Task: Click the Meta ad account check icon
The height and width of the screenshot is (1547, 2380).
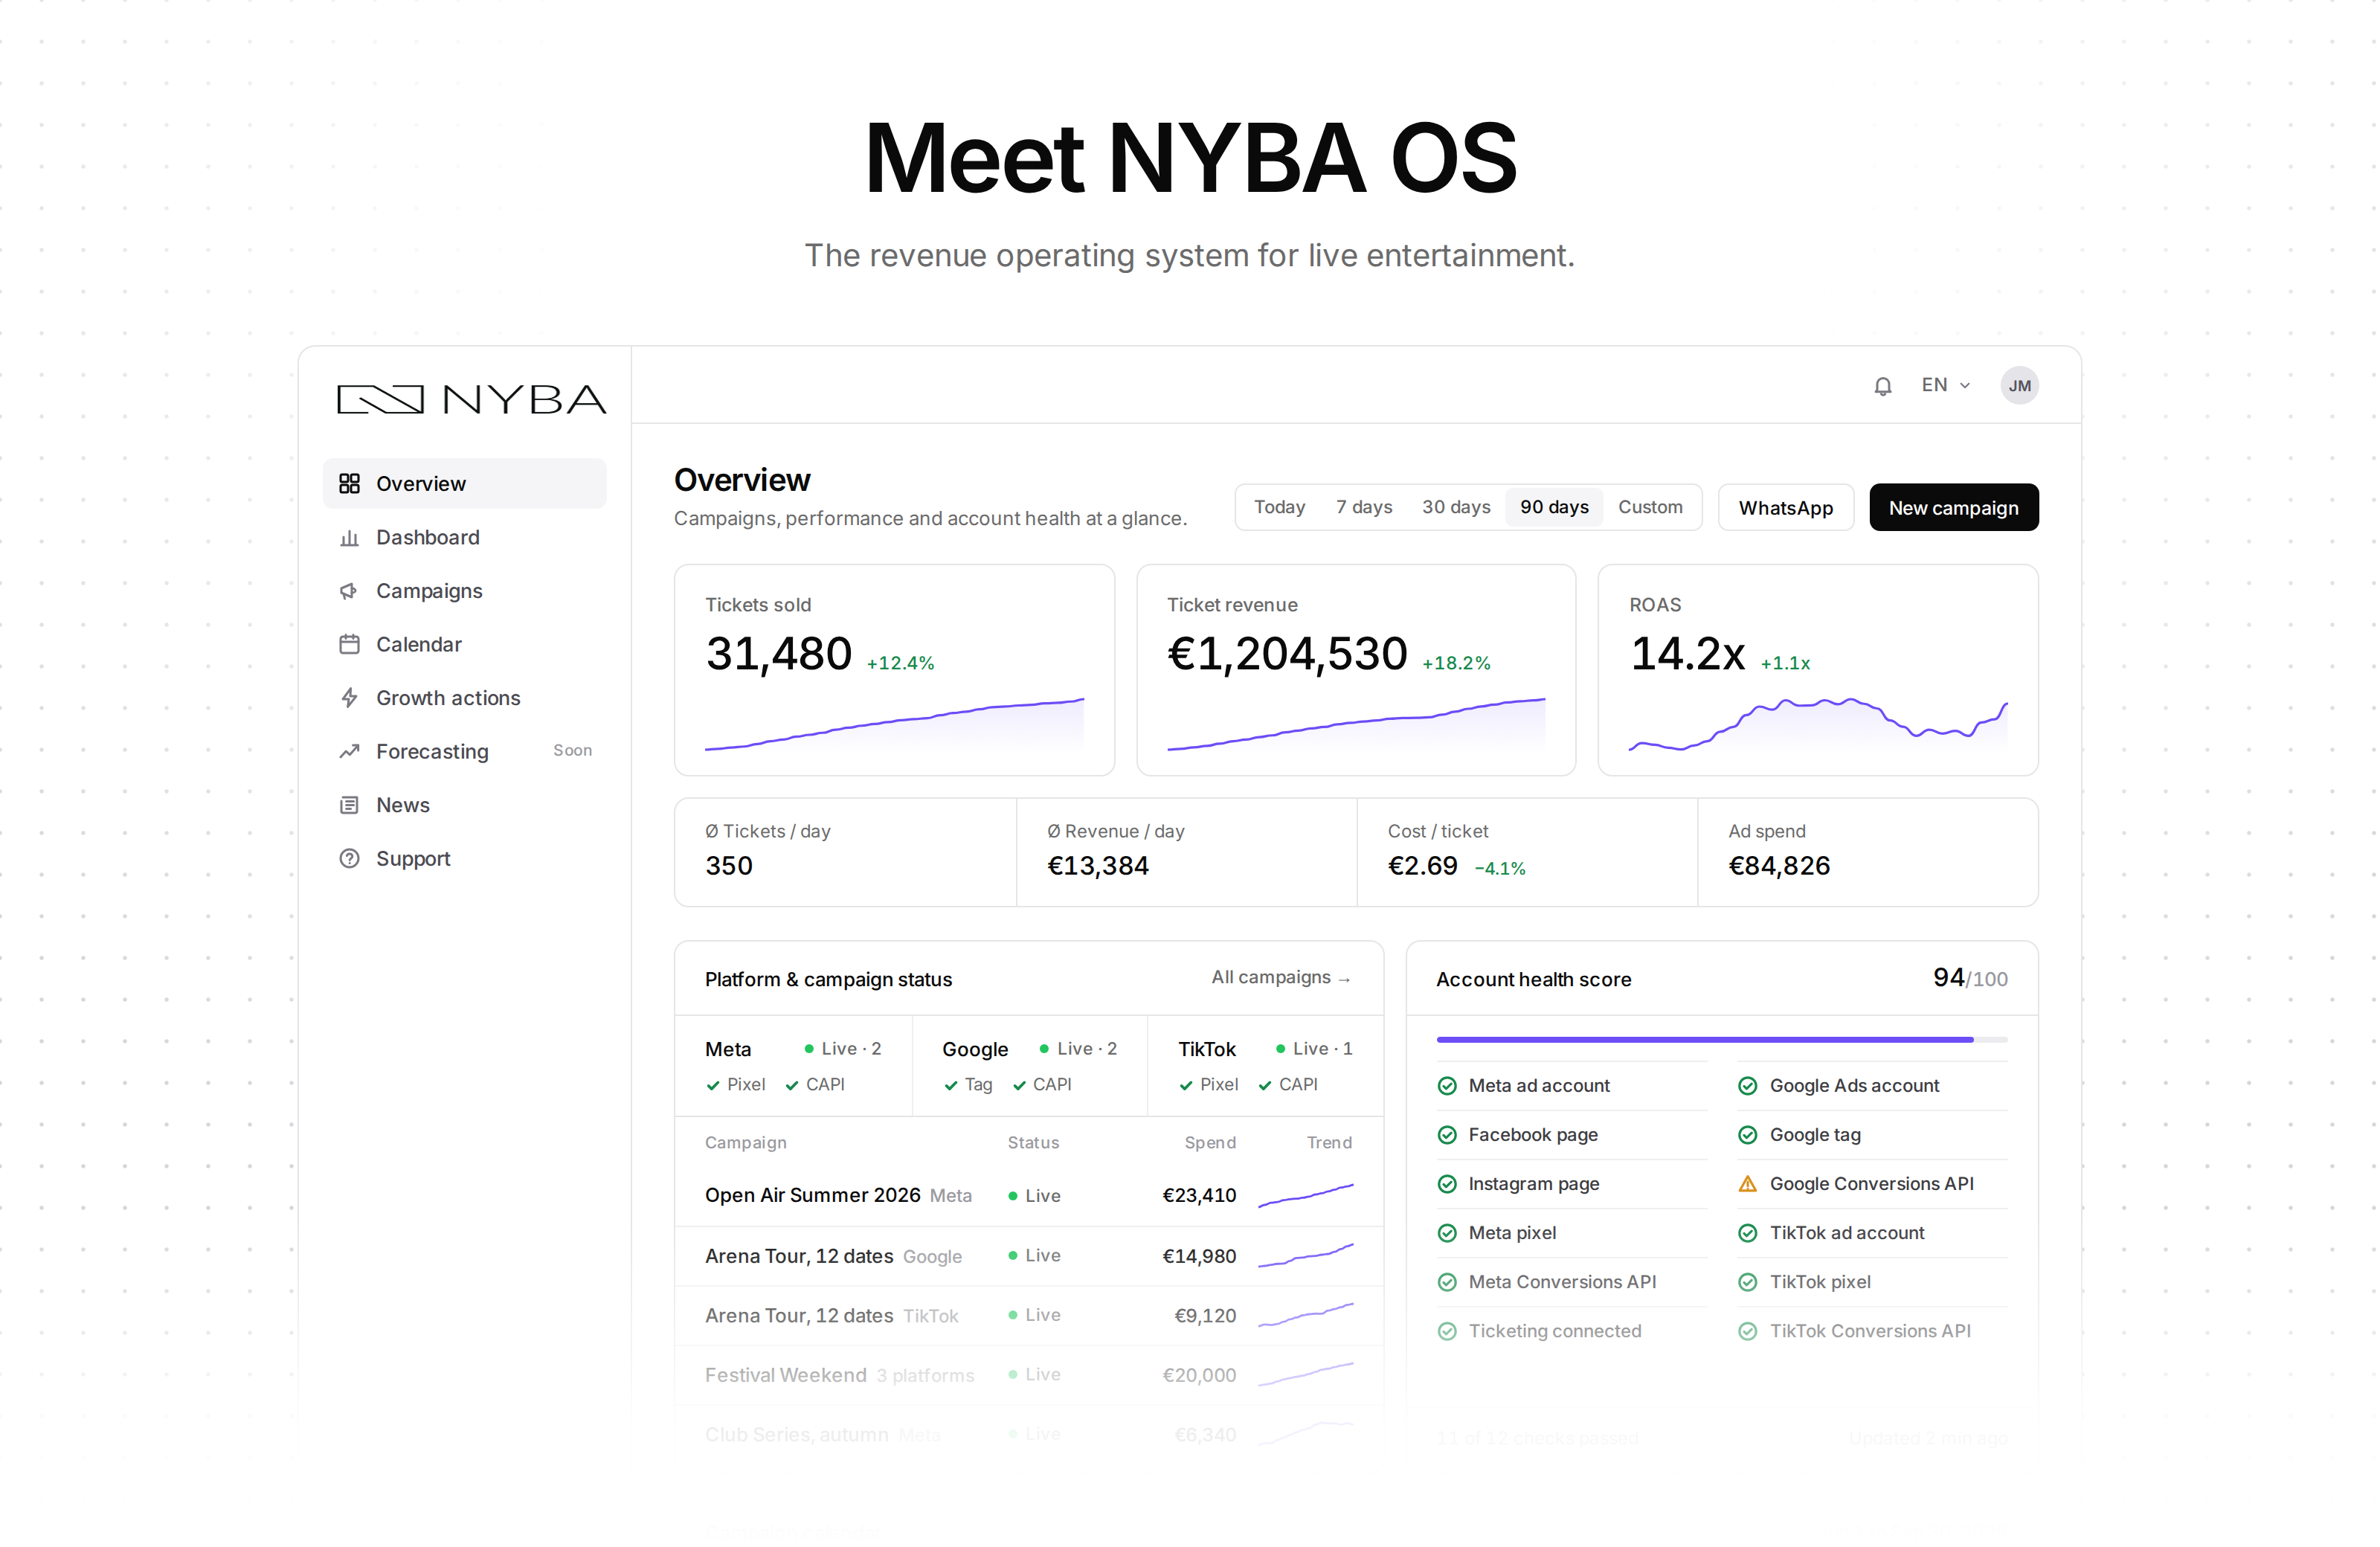Action: point(1446,1086)
